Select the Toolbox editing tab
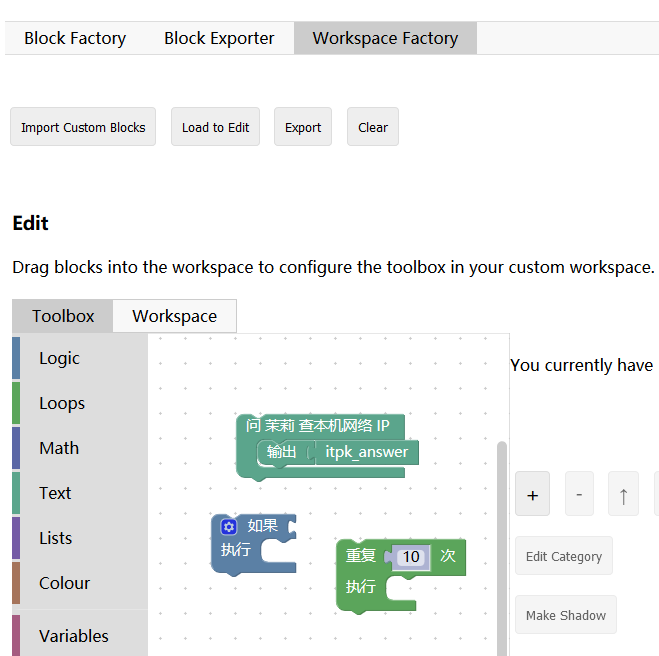 (x=63, y=316)
